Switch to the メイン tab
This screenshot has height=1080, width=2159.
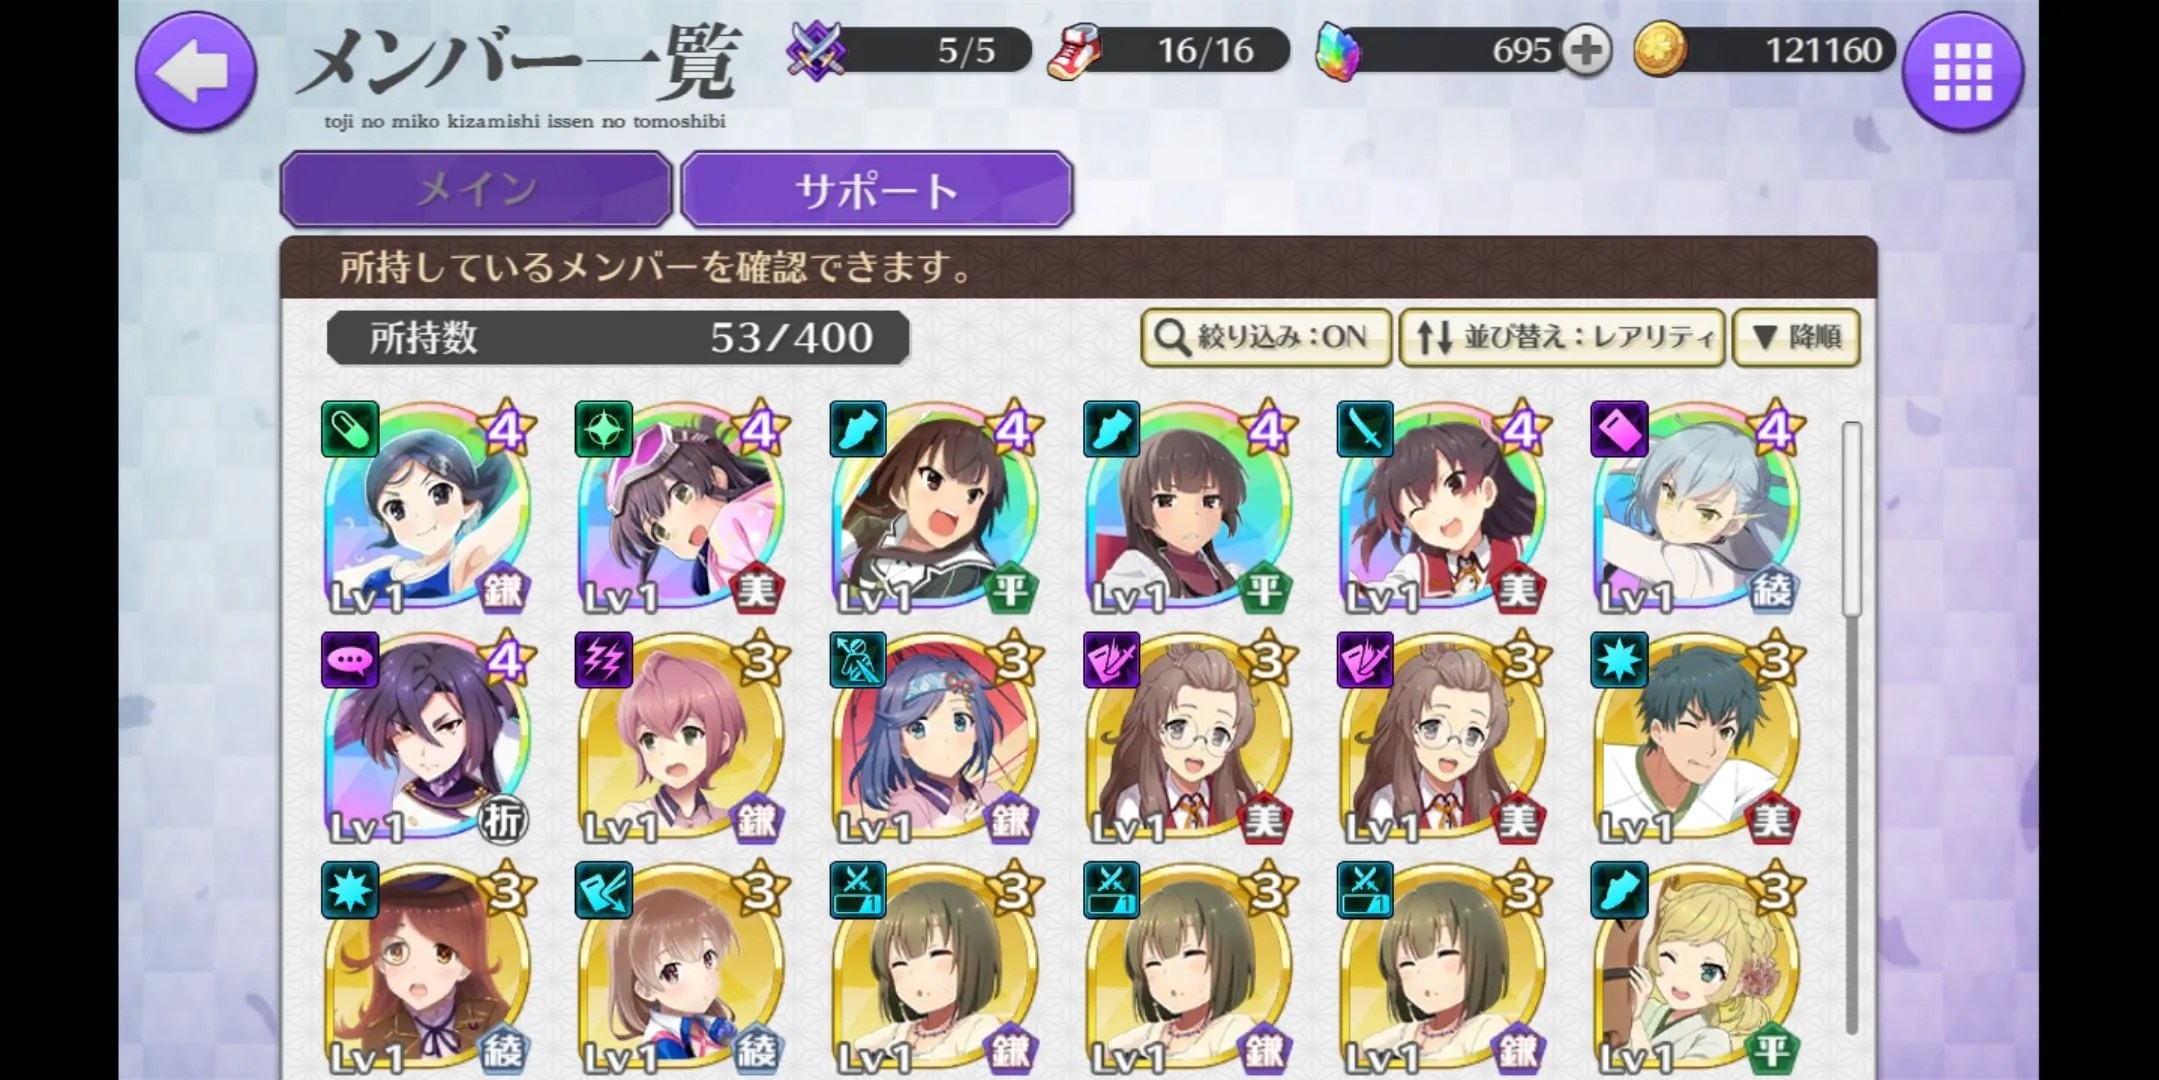tap(476, 189)
